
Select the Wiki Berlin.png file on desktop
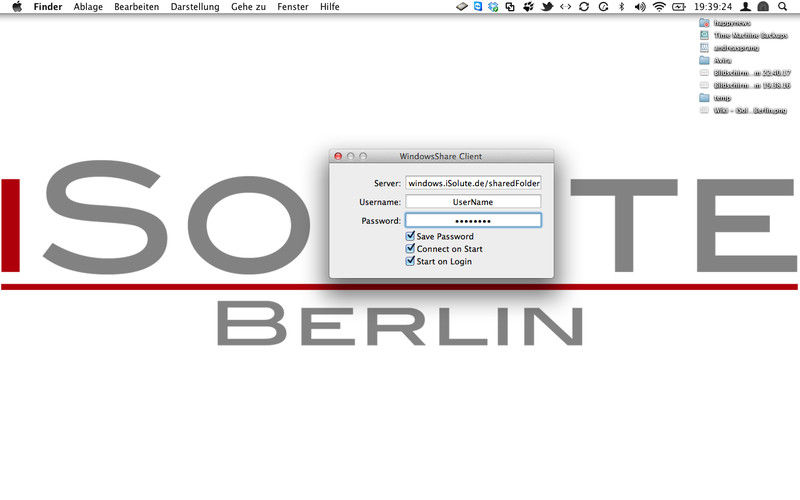point(743,110)
